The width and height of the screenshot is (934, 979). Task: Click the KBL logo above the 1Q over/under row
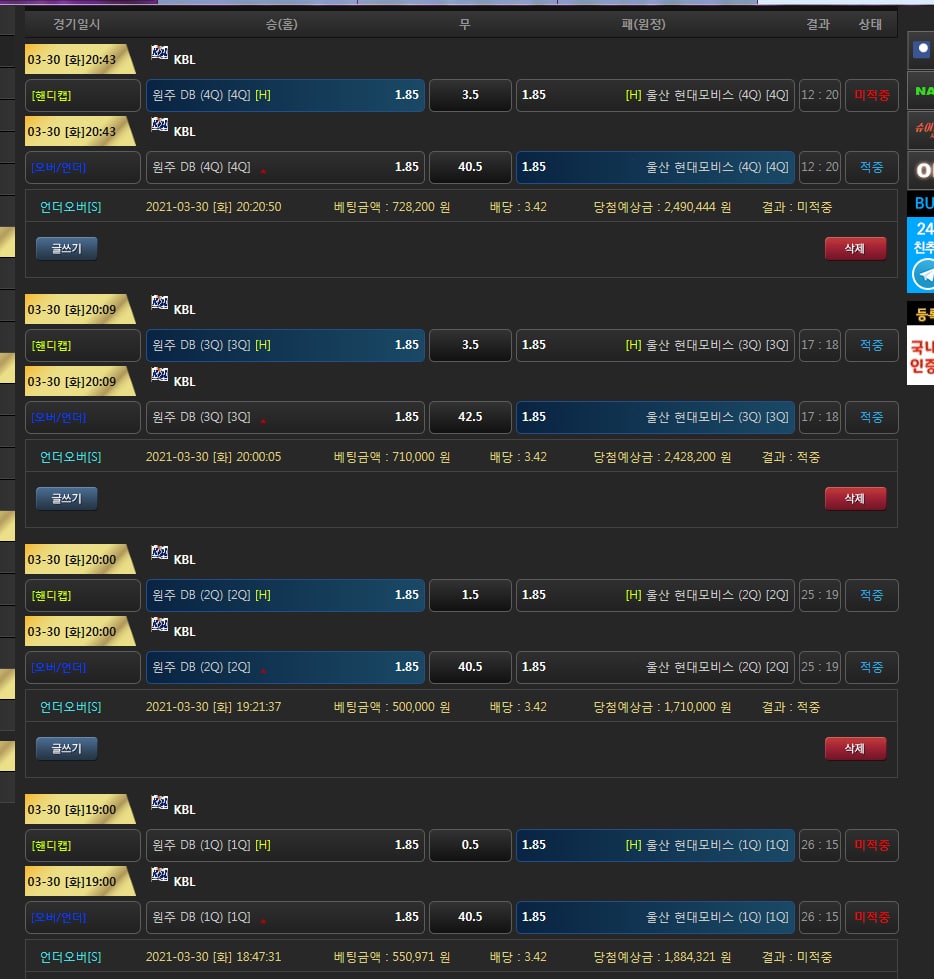click(x=160, y=875)
